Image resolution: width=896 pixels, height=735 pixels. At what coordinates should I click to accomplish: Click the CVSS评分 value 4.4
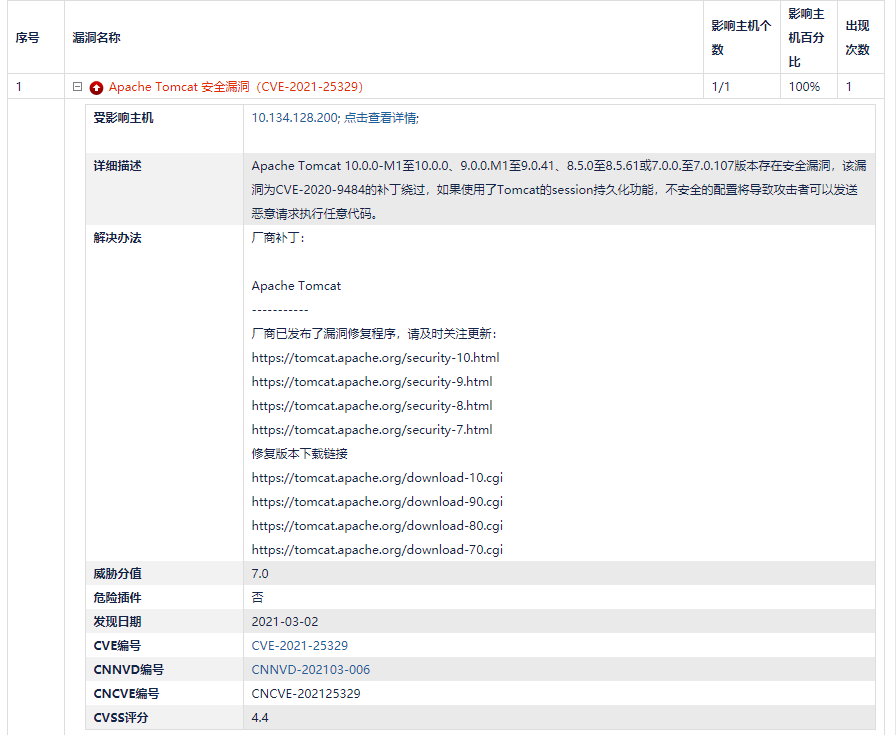point(260,718)
